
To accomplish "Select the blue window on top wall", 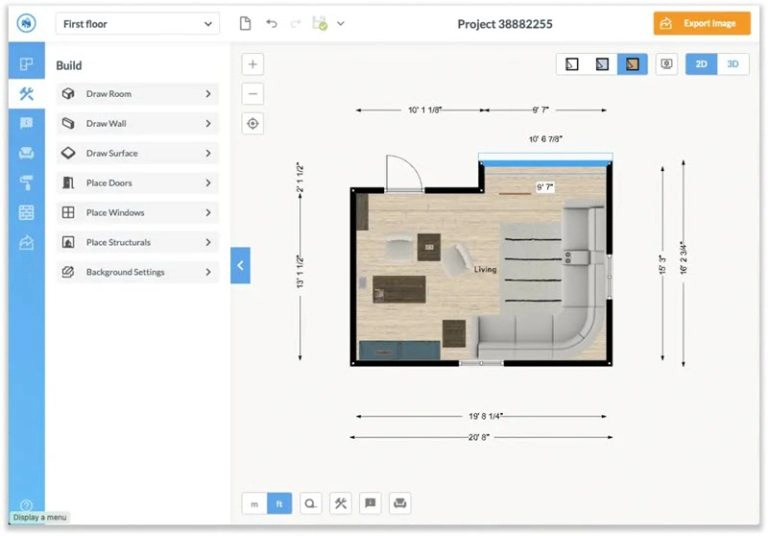I will (545, 156).
